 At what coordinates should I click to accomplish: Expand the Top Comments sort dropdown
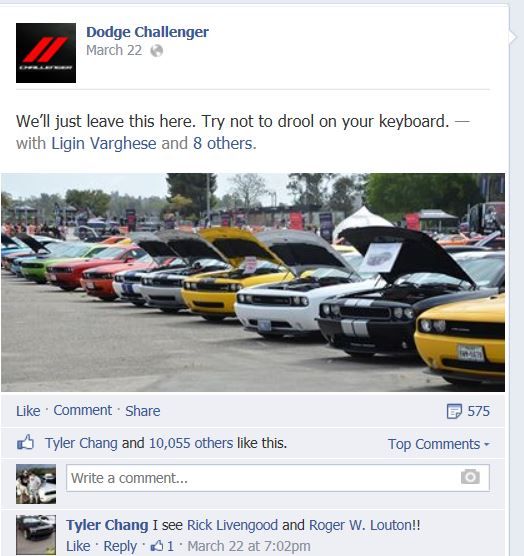[439, 444]
